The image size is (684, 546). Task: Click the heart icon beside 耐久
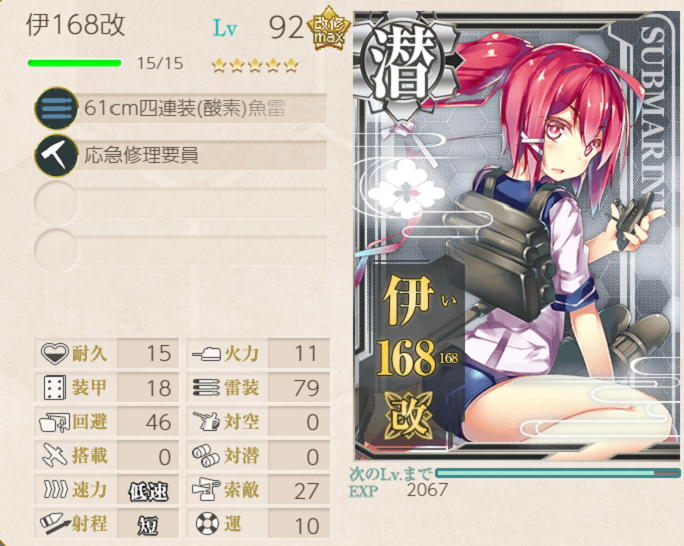55,353
